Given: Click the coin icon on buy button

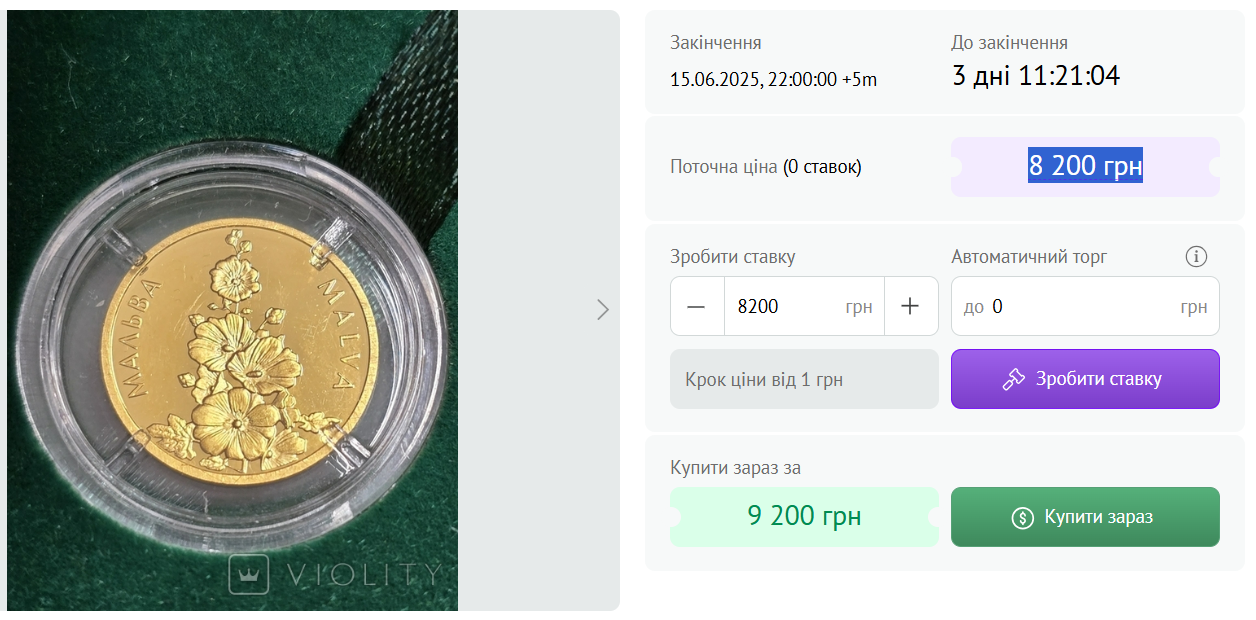Looking at the screenshot, I should 1022,517.
